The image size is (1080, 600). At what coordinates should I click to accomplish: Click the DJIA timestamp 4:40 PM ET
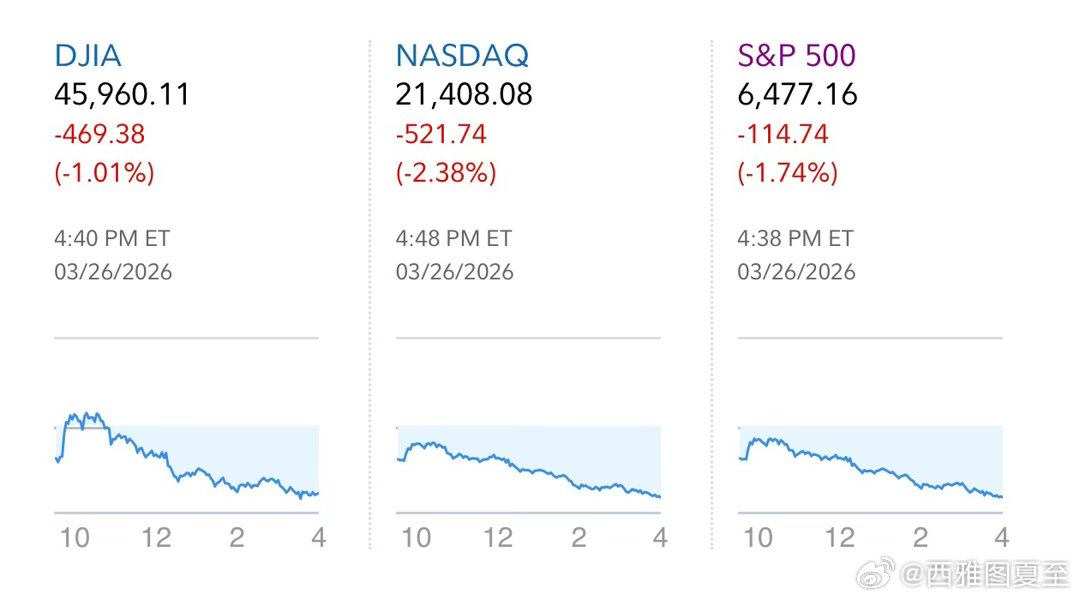click(x=112, y=239)
